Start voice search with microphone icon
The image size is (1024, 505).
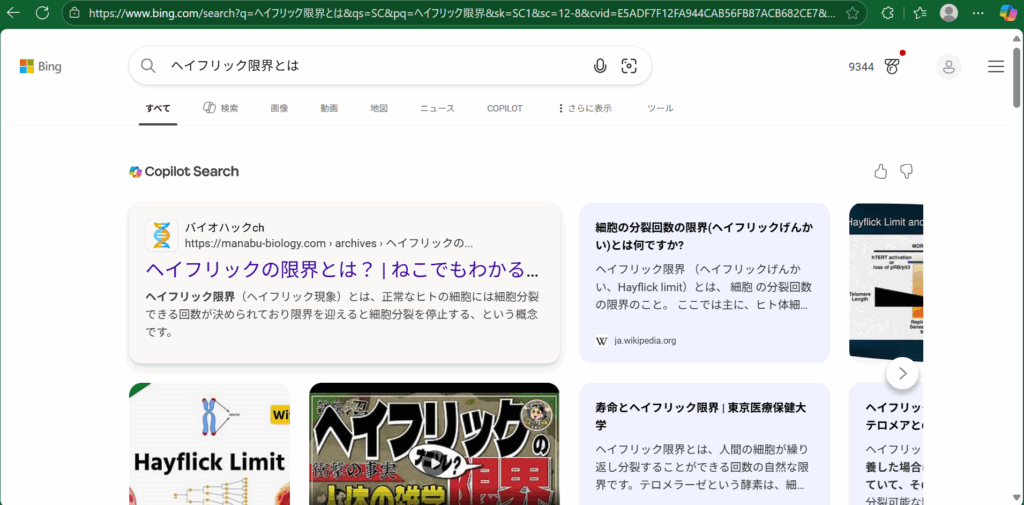click(x=600, y=66)
